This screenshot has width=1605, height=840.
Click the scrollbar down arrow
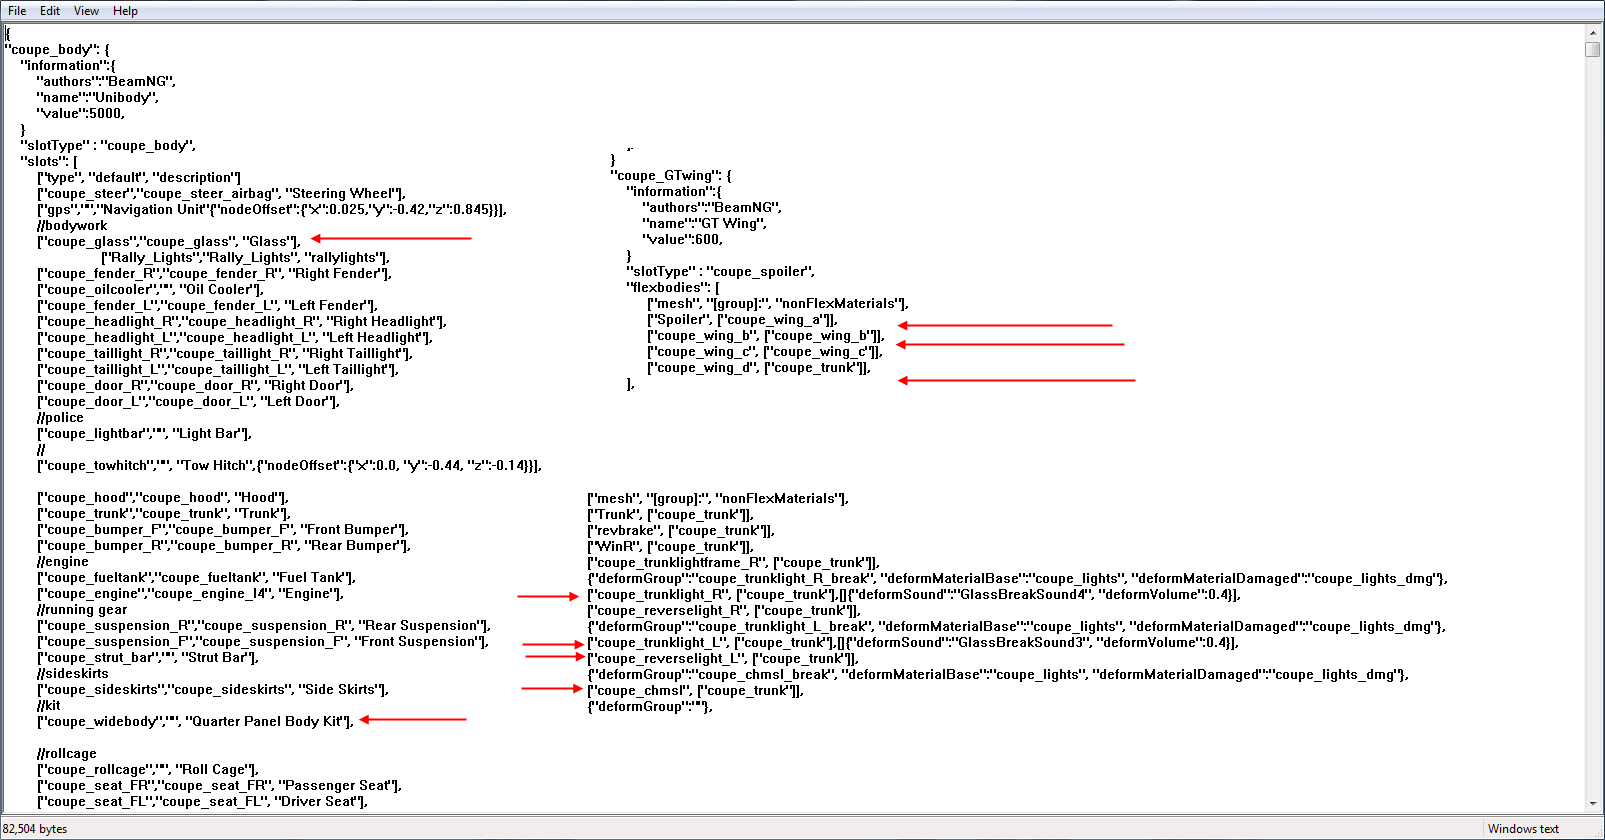tap(1593, 804)
